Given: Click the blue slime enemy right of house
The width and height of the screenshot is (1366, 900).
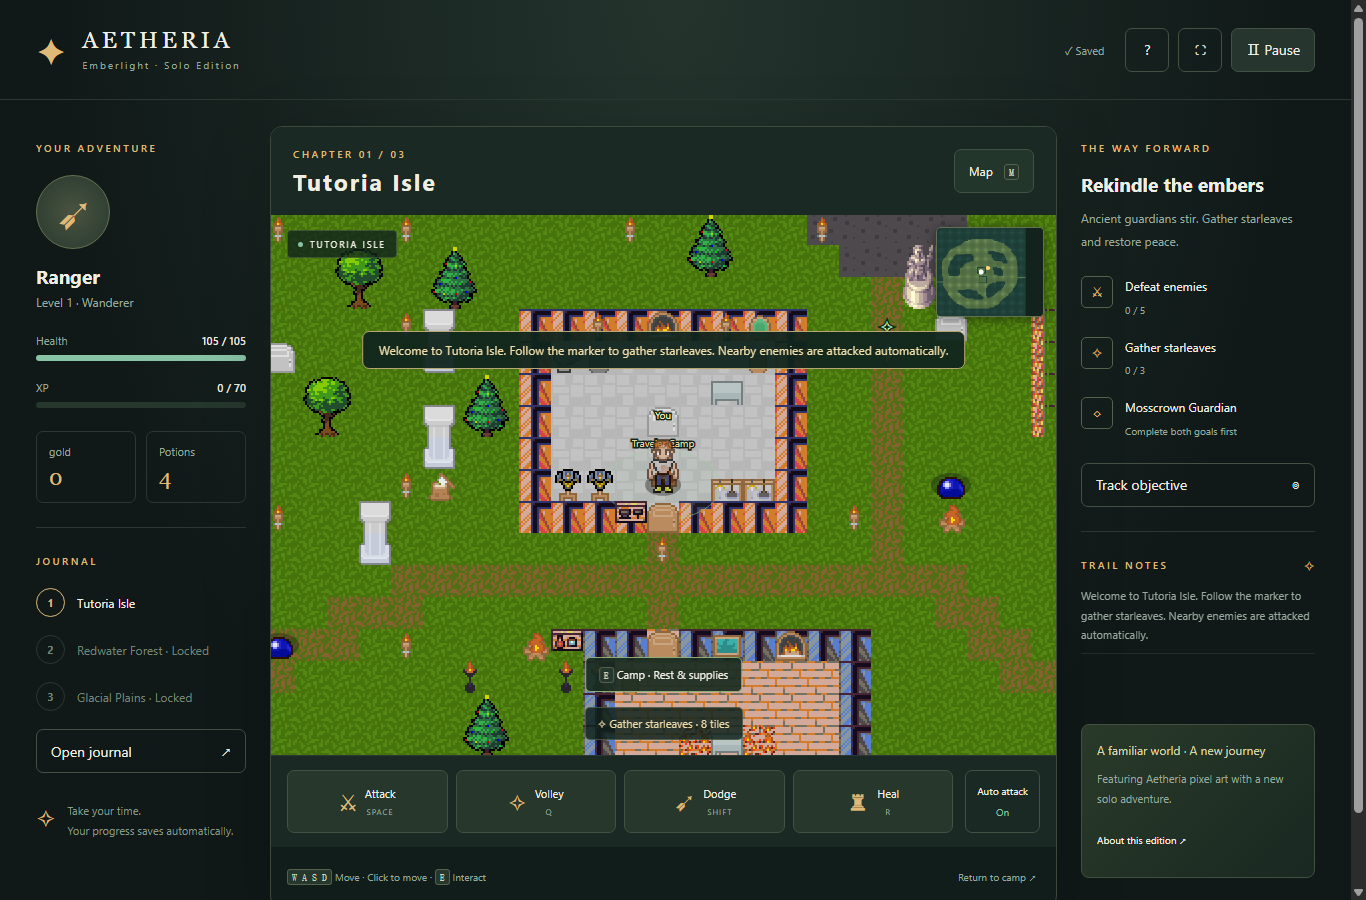Looking at the screenshot, I should (950, 487).
